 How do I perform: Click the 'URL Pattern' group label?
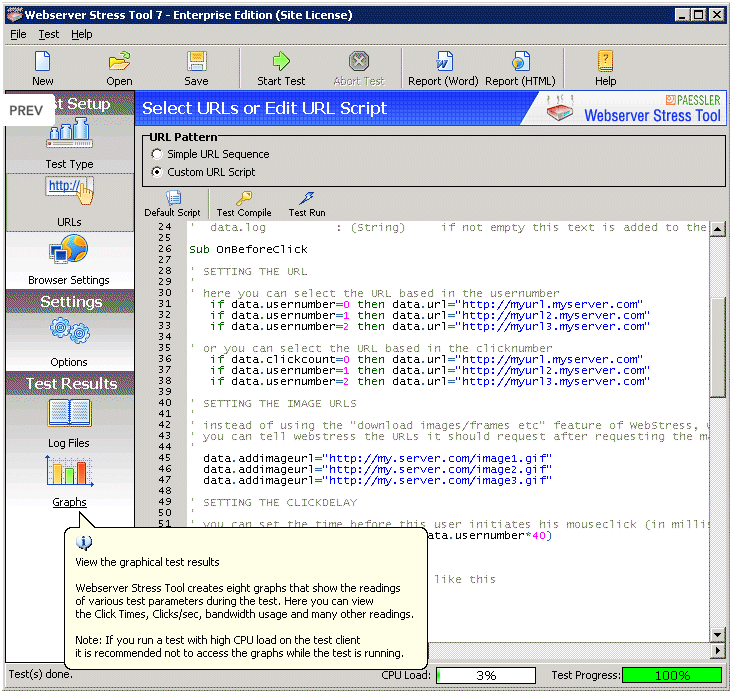(x=184, y=137)
